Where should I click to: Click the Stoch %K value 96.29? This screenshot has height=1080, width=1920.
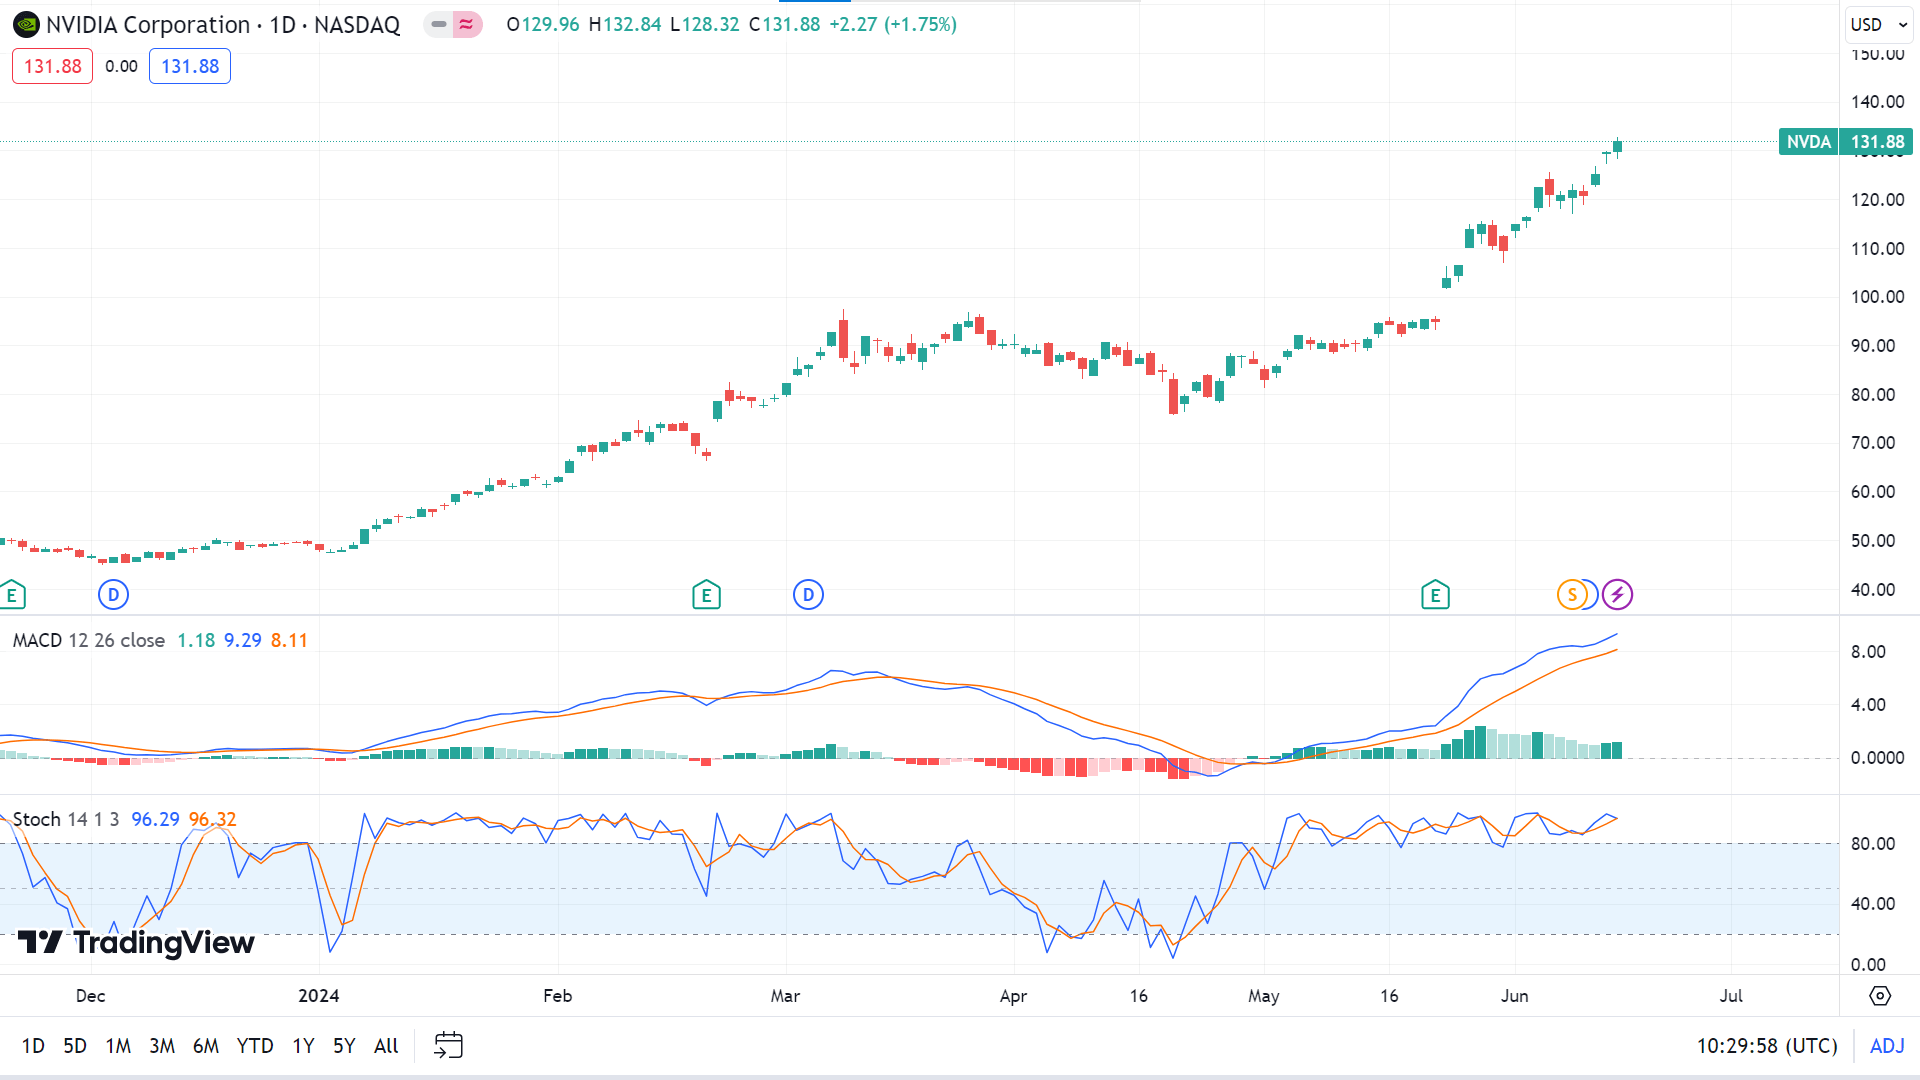click(155, 819)
